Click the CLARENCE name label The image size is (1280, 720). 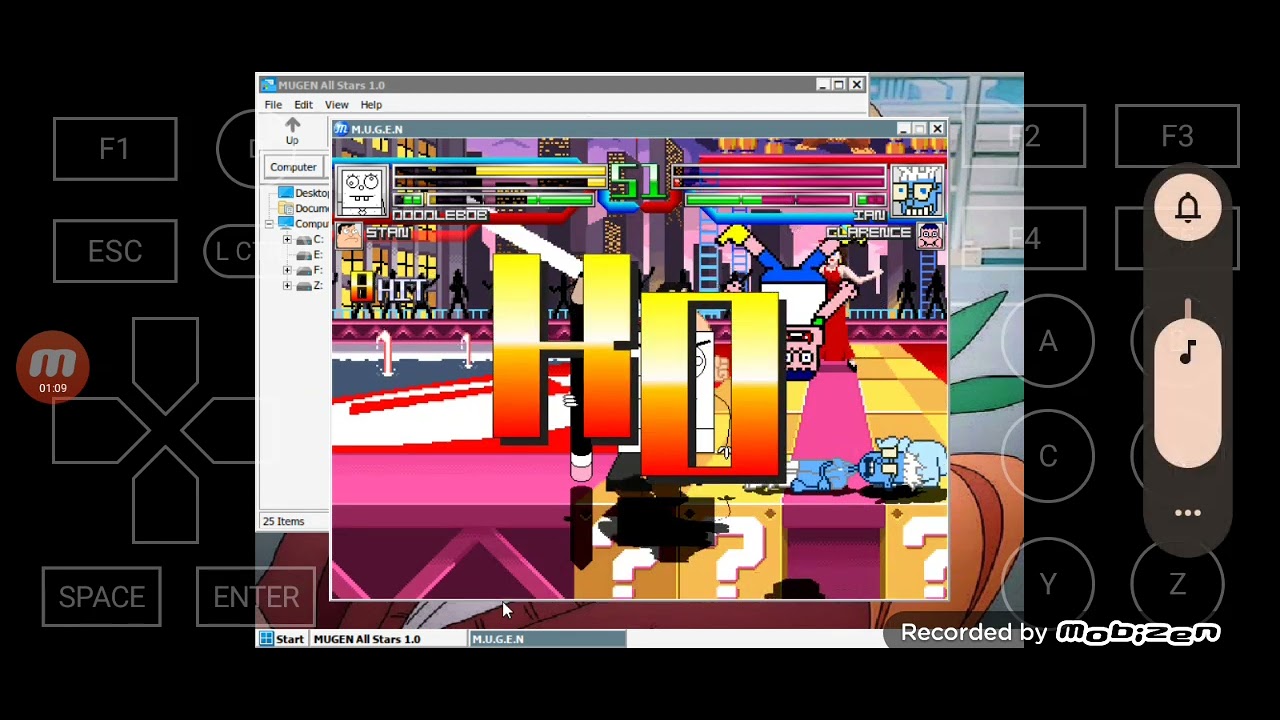(x=869, y=232)
